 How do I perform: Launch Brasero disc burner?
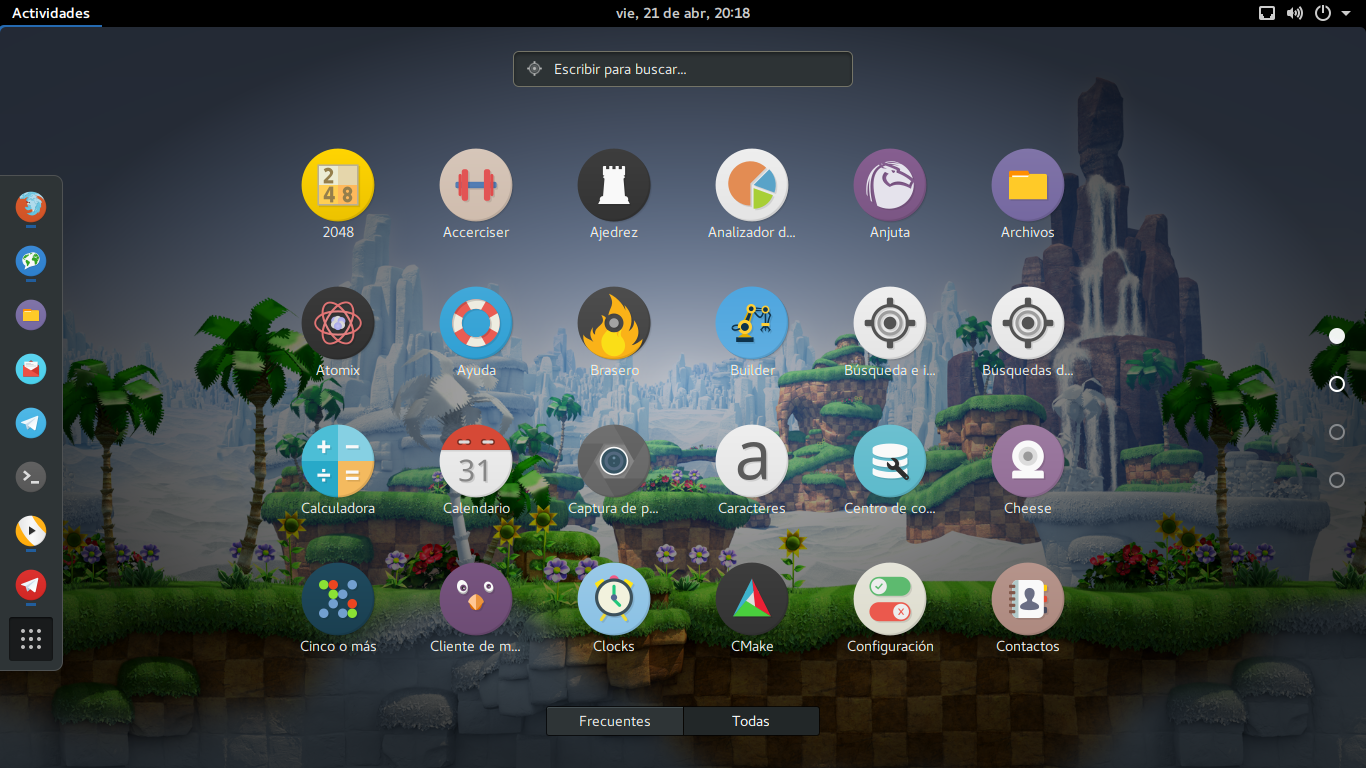(614, 323)
